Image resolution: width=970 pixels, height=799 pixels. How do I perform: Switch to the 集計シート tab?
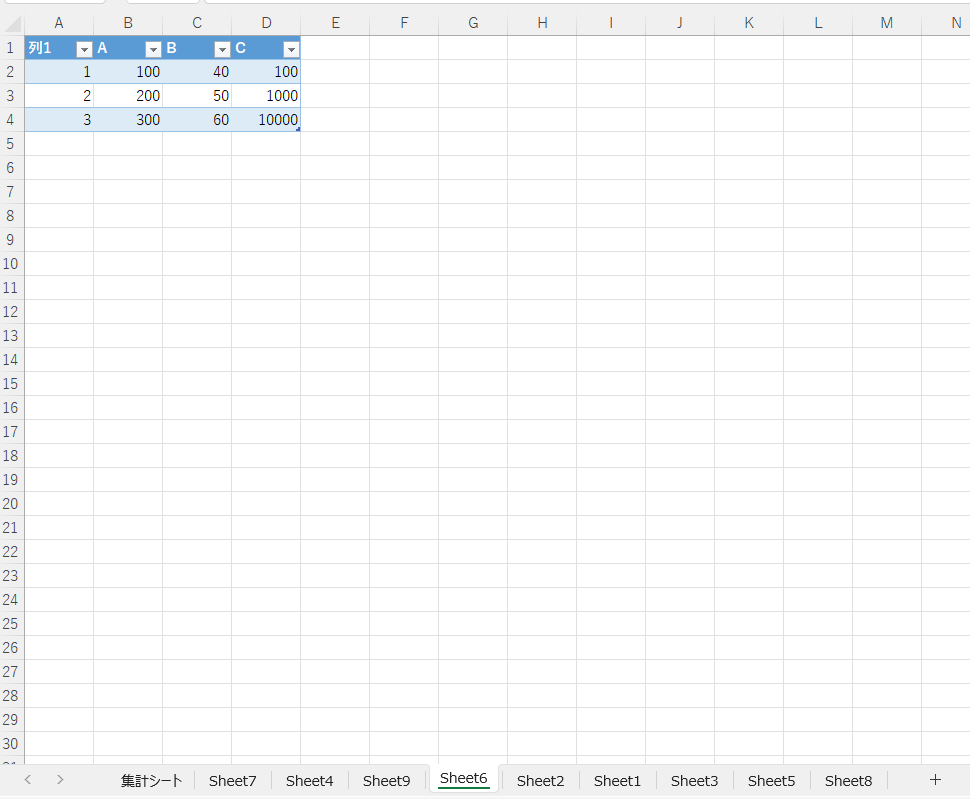[152, 781]
